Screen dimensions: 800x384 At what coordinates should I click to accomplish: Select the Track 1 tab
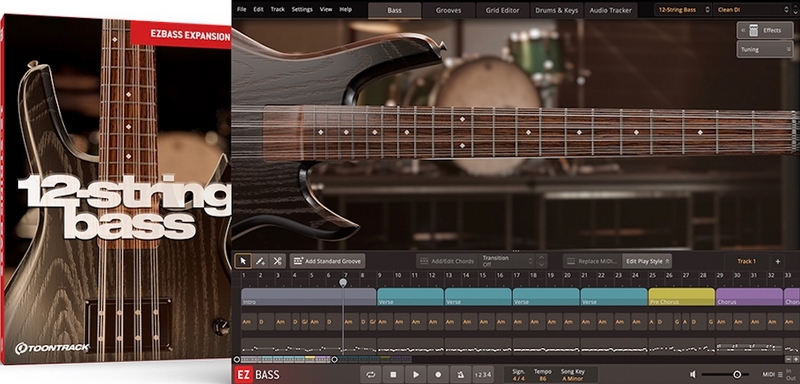point(746,261)
